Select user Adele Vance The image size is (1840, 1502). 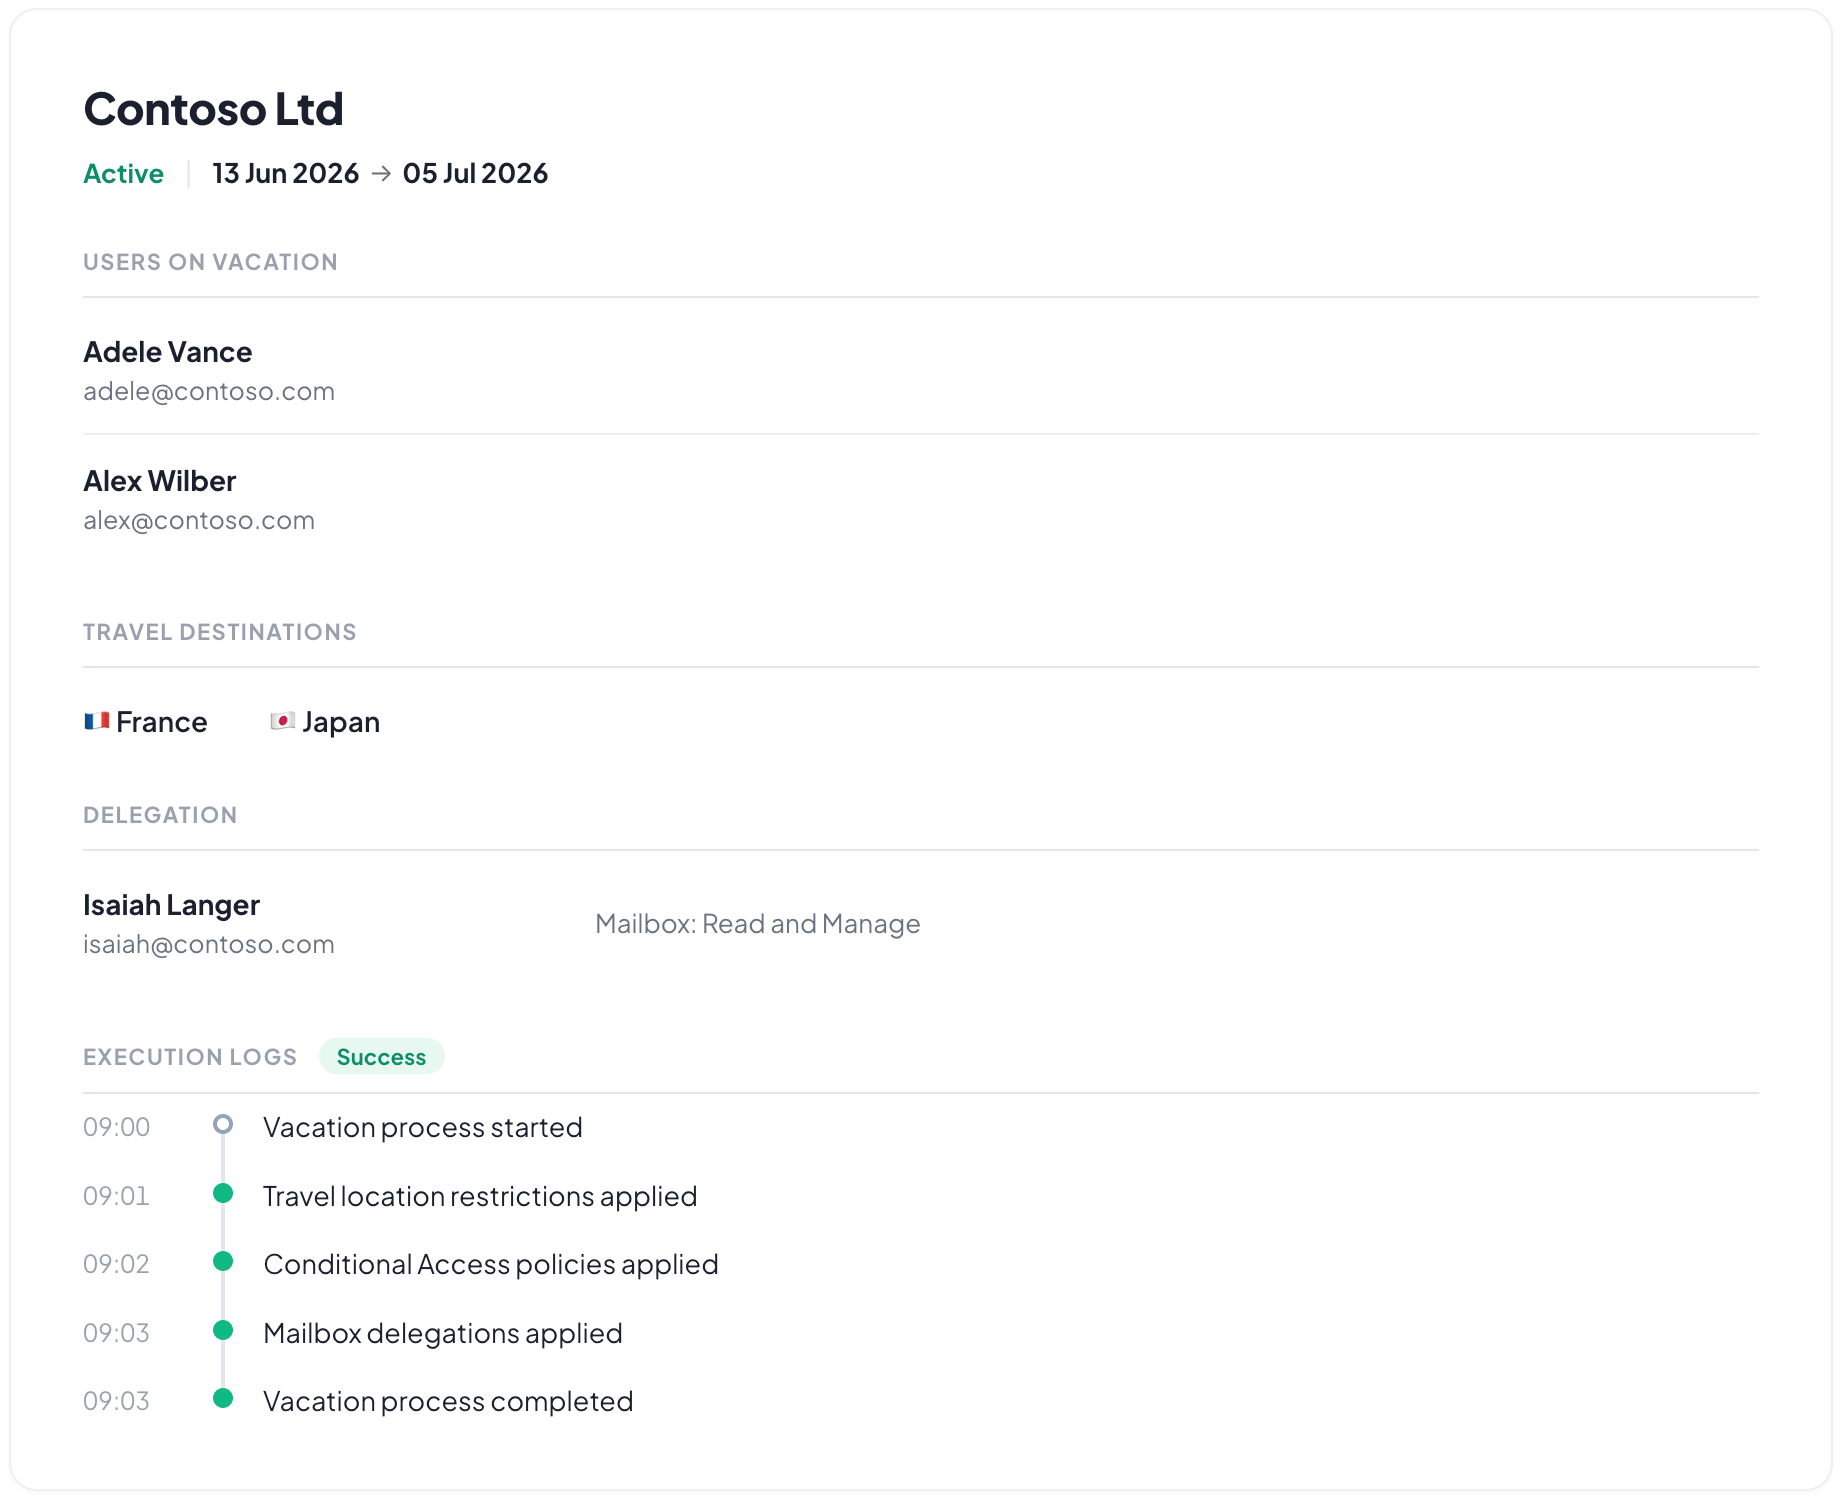[x=167, y=352]
